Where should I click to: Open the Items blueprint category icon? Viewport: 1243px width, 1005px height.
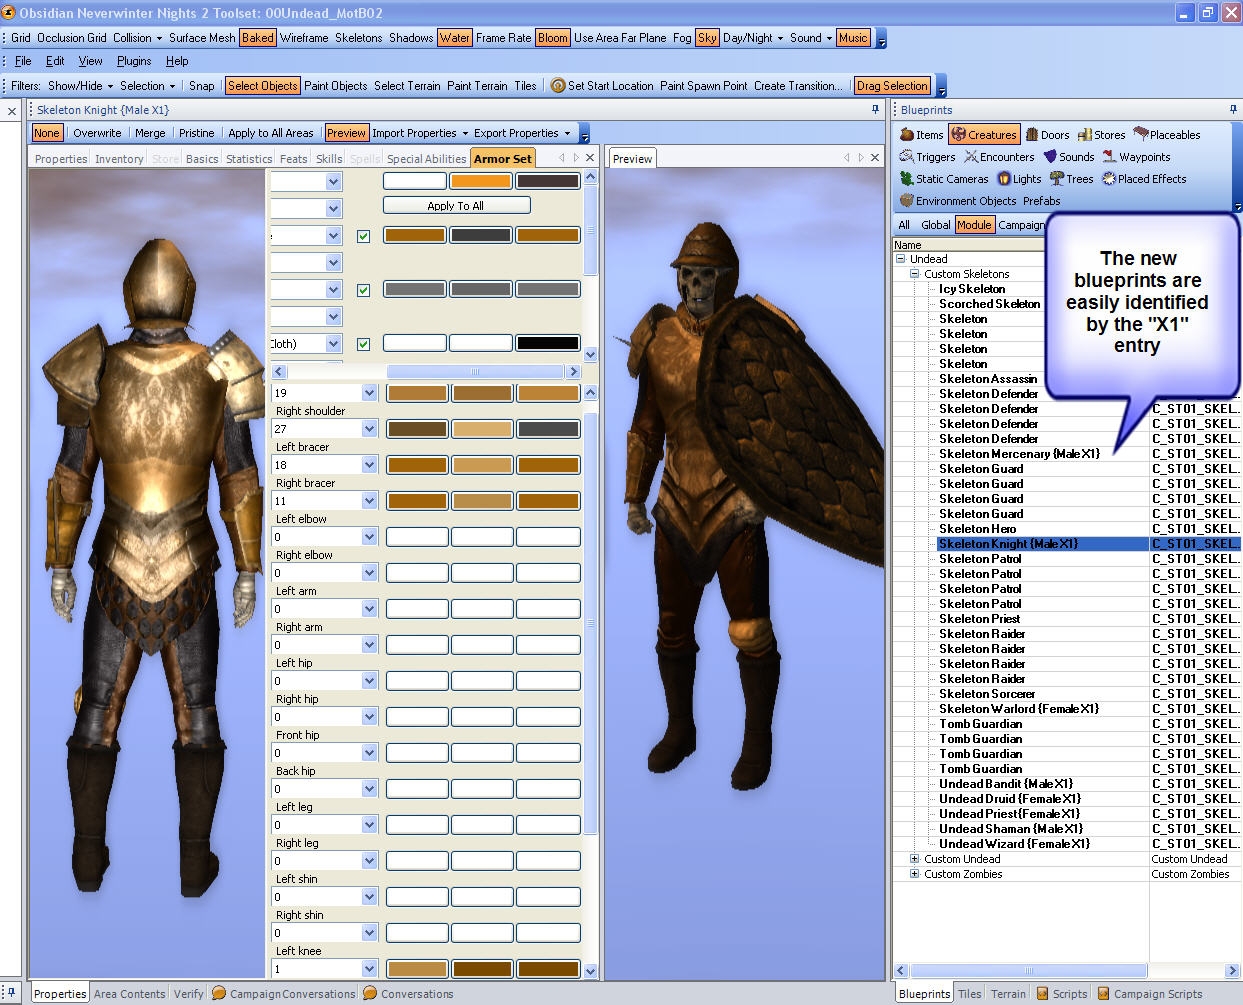tap(907, 135)
